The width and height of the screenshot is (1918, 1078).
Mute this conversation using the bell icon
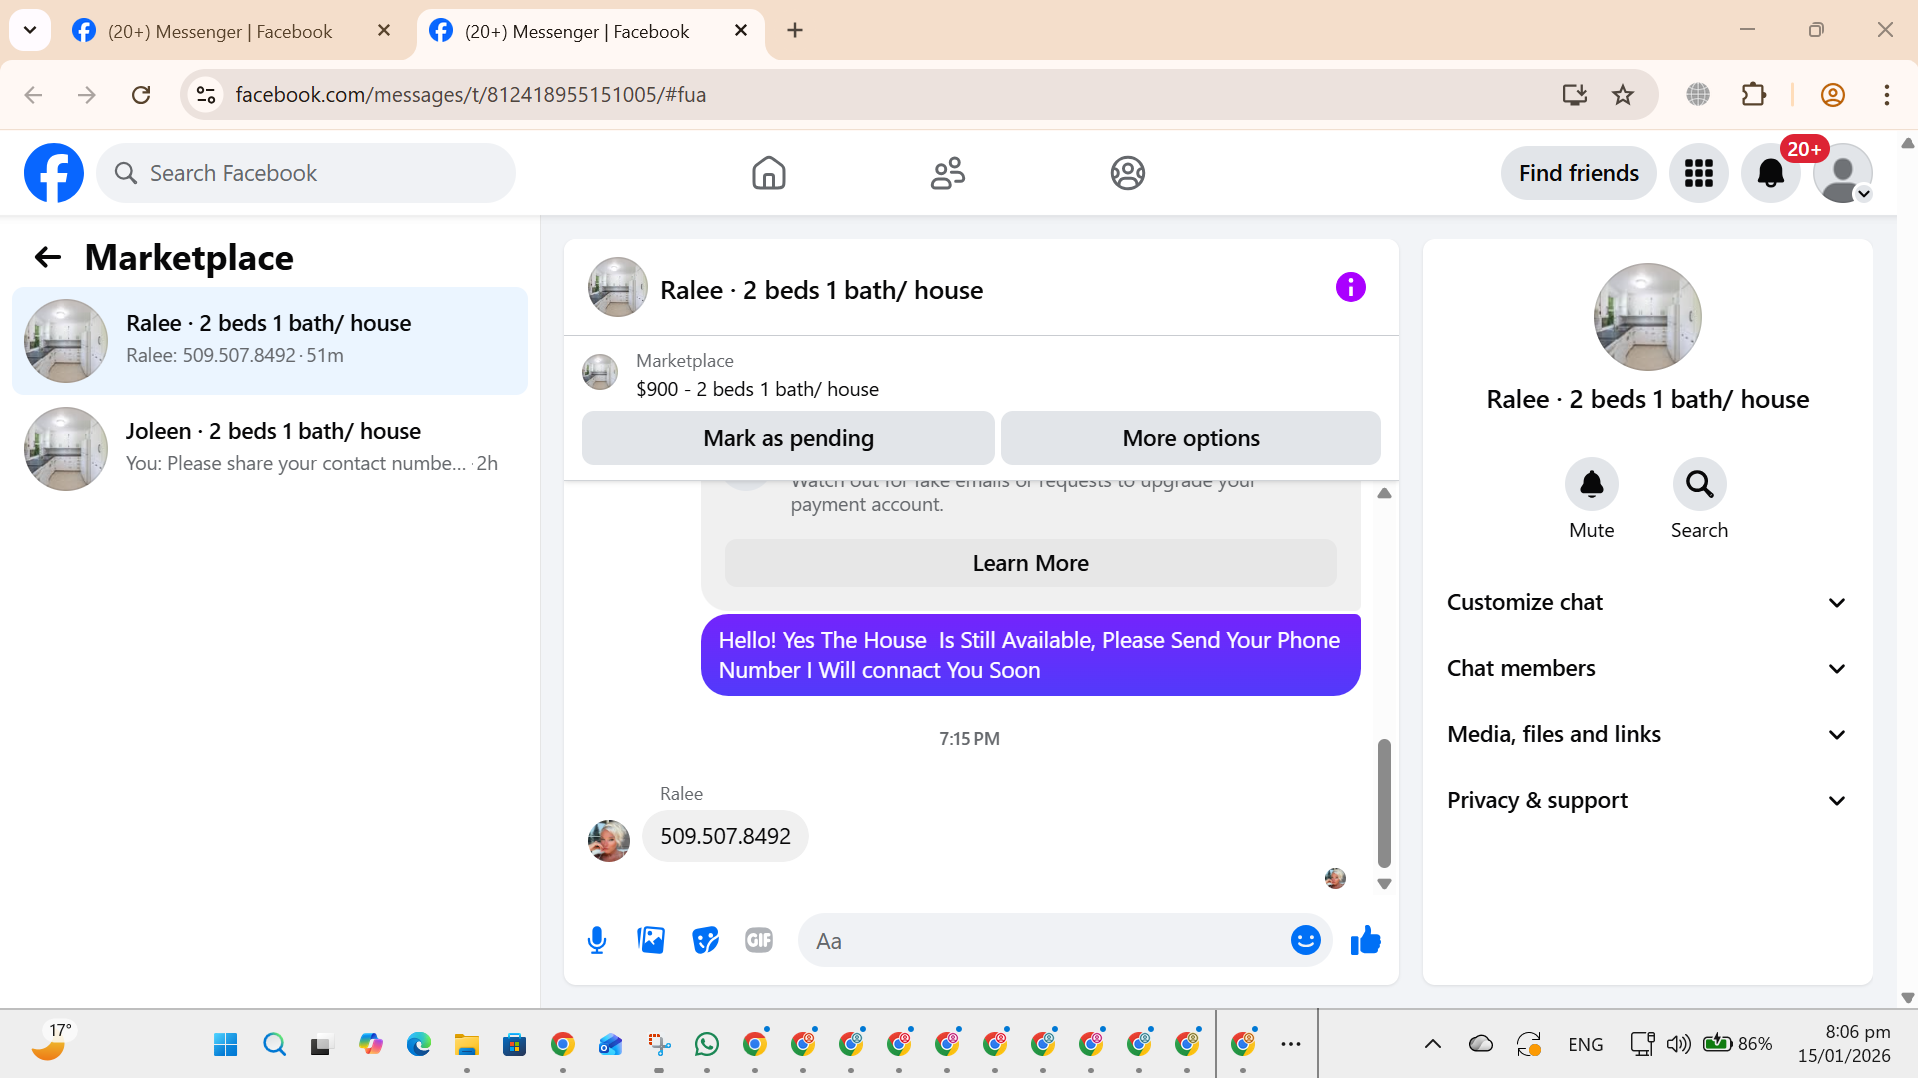tap(1591, 484)
